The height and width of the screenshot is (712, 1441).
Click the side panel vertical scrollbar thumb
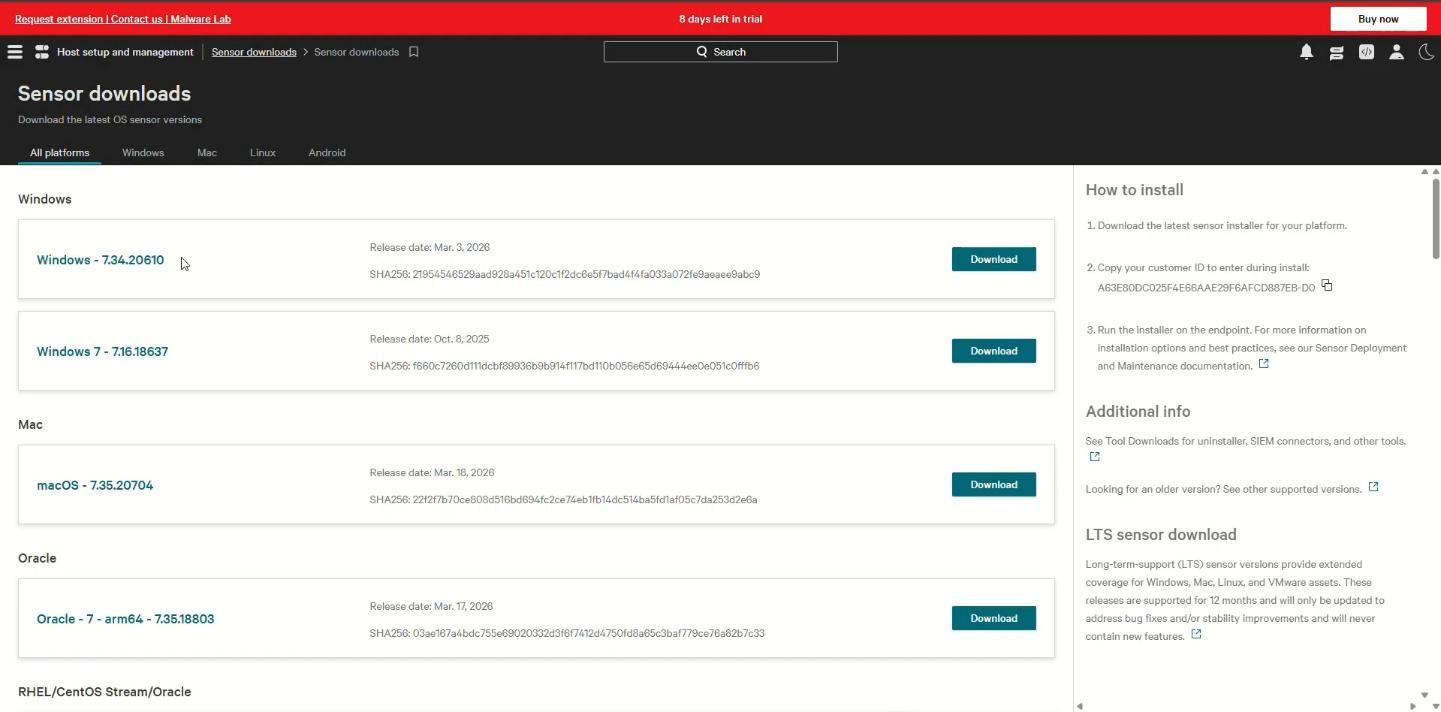(1436, 217)
